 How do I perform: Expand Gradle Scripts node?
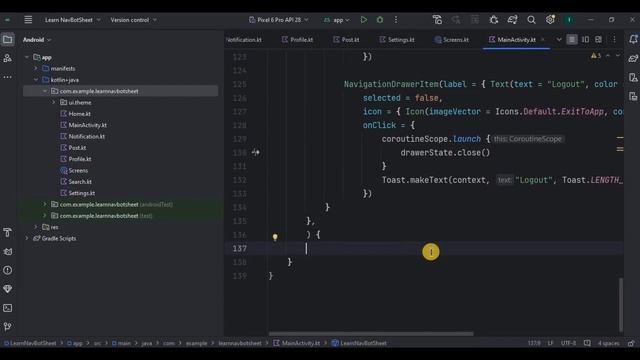27,238
